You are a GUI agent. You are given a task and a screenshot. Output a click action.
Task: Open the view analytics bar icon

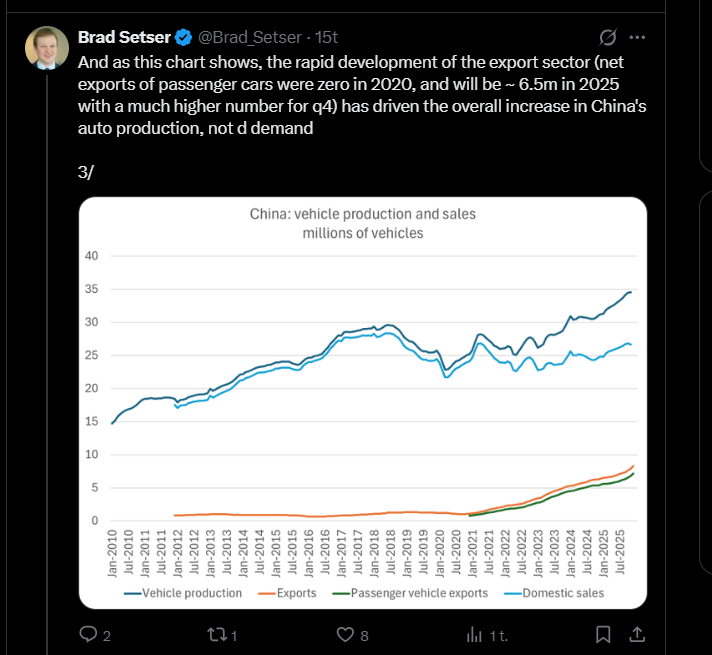(475, 634)
